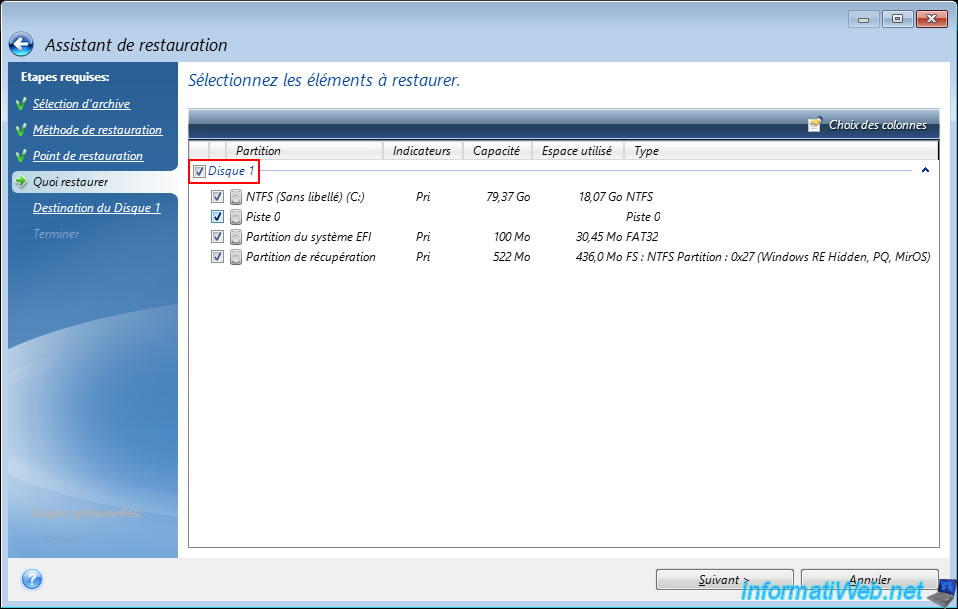
Task: Collapse the Disque 1 group chevron
Action: point(925,171)
